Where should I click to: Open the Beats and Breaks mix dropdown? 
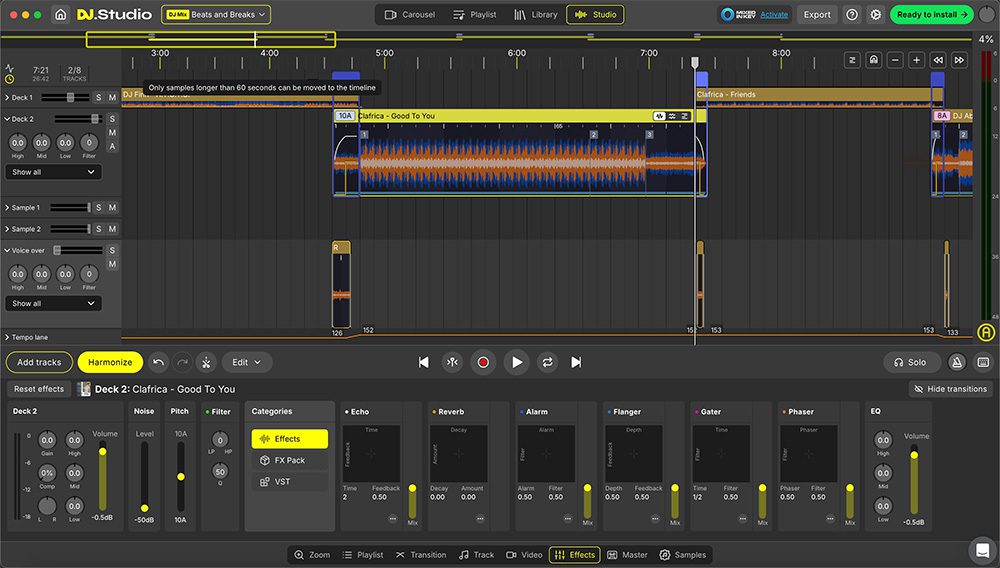tap(216, 14)
